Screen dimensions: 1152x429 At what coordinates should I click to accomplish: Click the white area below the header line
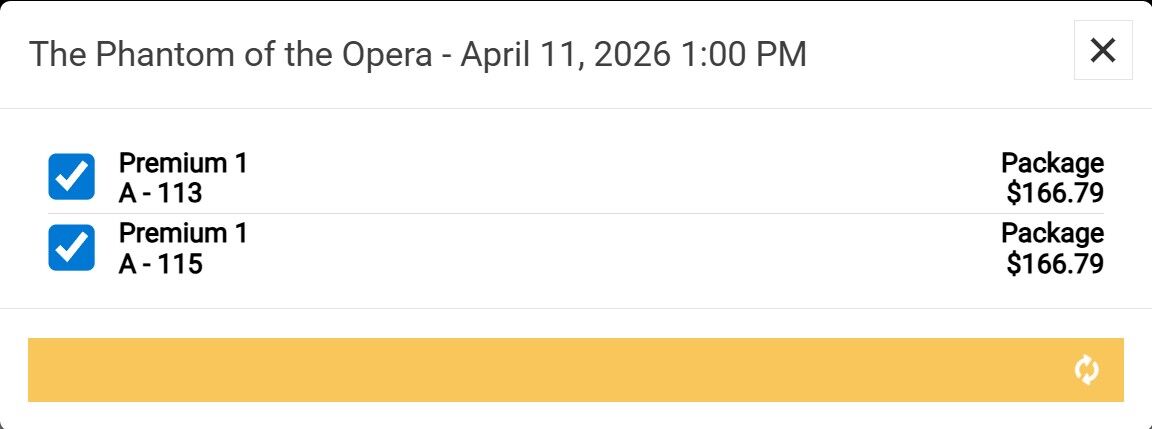click(x=600, y=126)
